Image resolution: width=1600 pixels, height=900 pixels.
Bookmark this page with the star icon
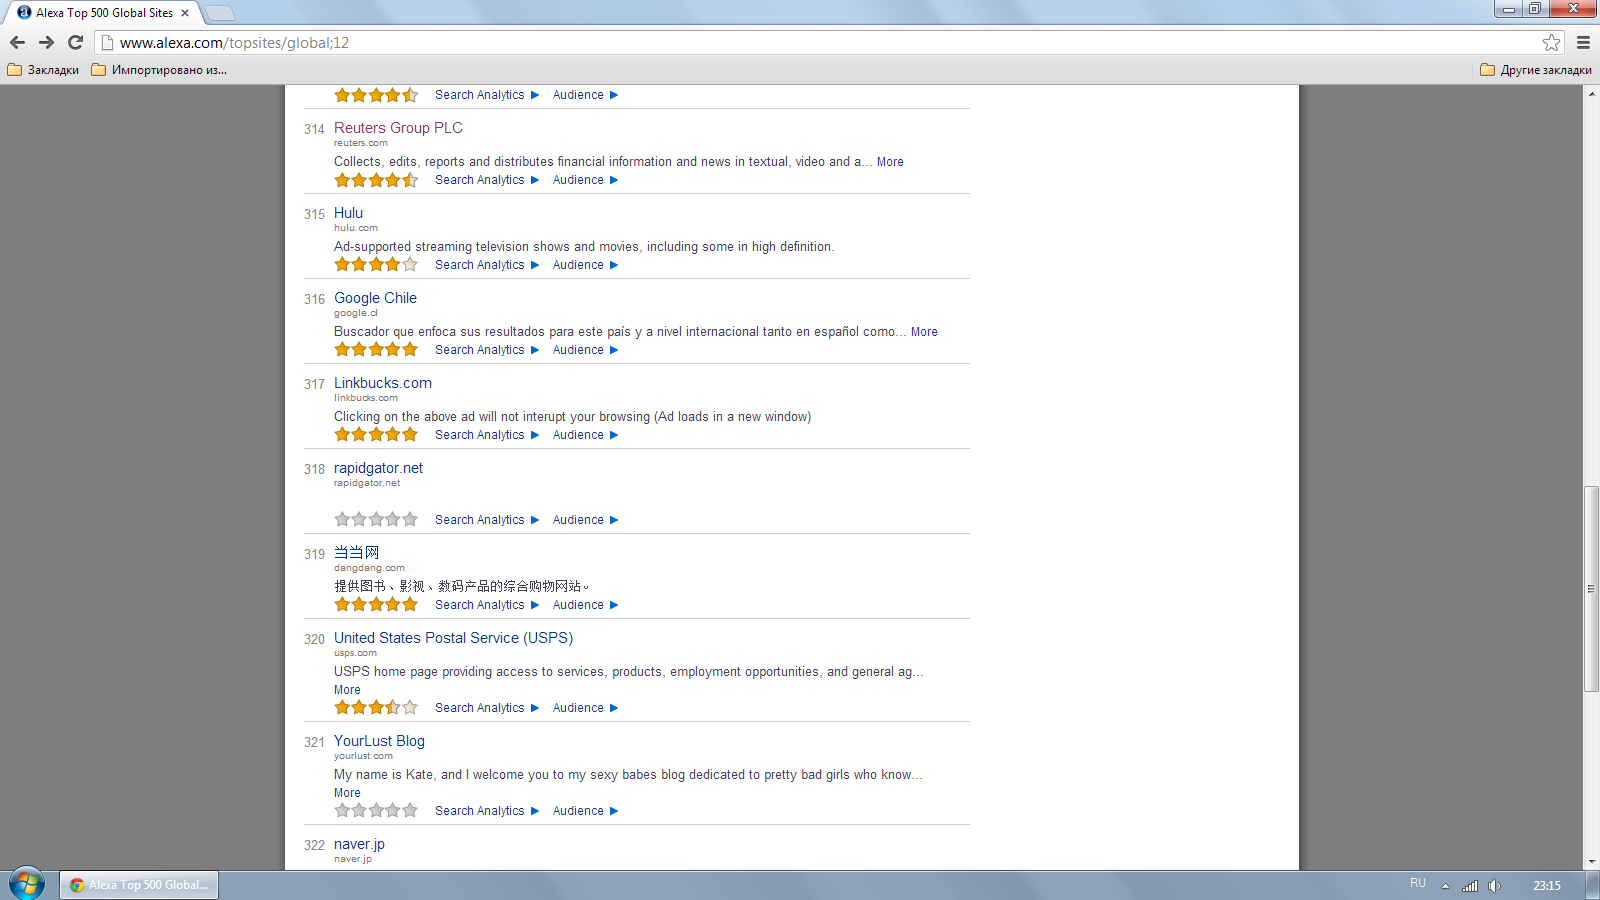pyautogui.click(x=1551, y=42)
